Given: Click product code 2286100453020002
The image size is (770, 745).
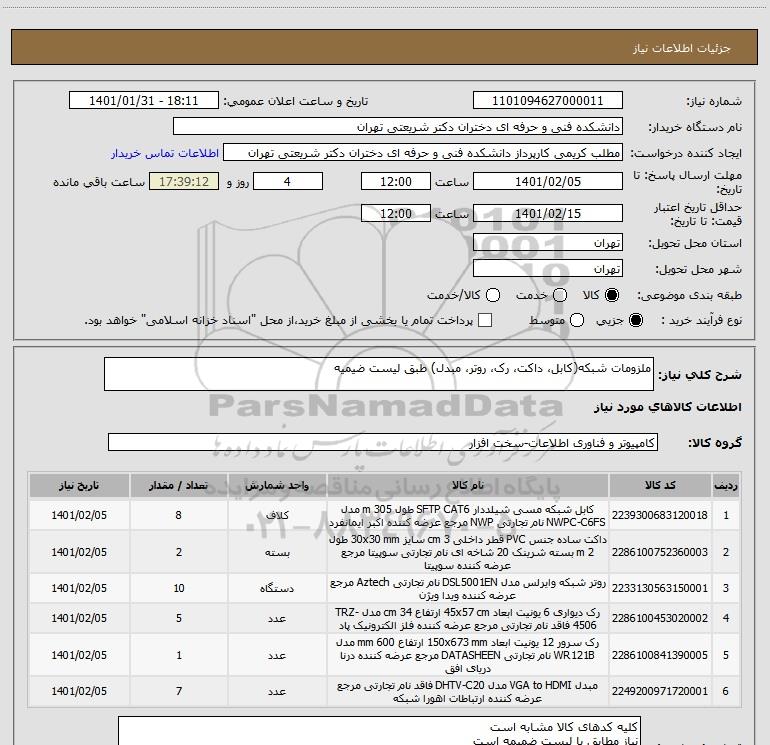Looking at the screenshot, I should tap(660, 618).
